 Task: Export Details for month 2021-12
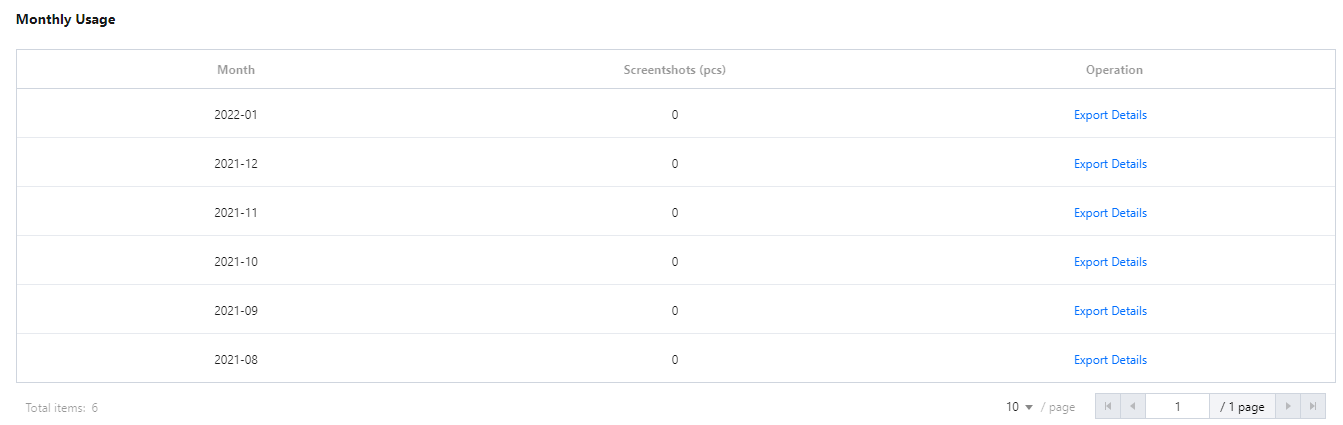1110,164
